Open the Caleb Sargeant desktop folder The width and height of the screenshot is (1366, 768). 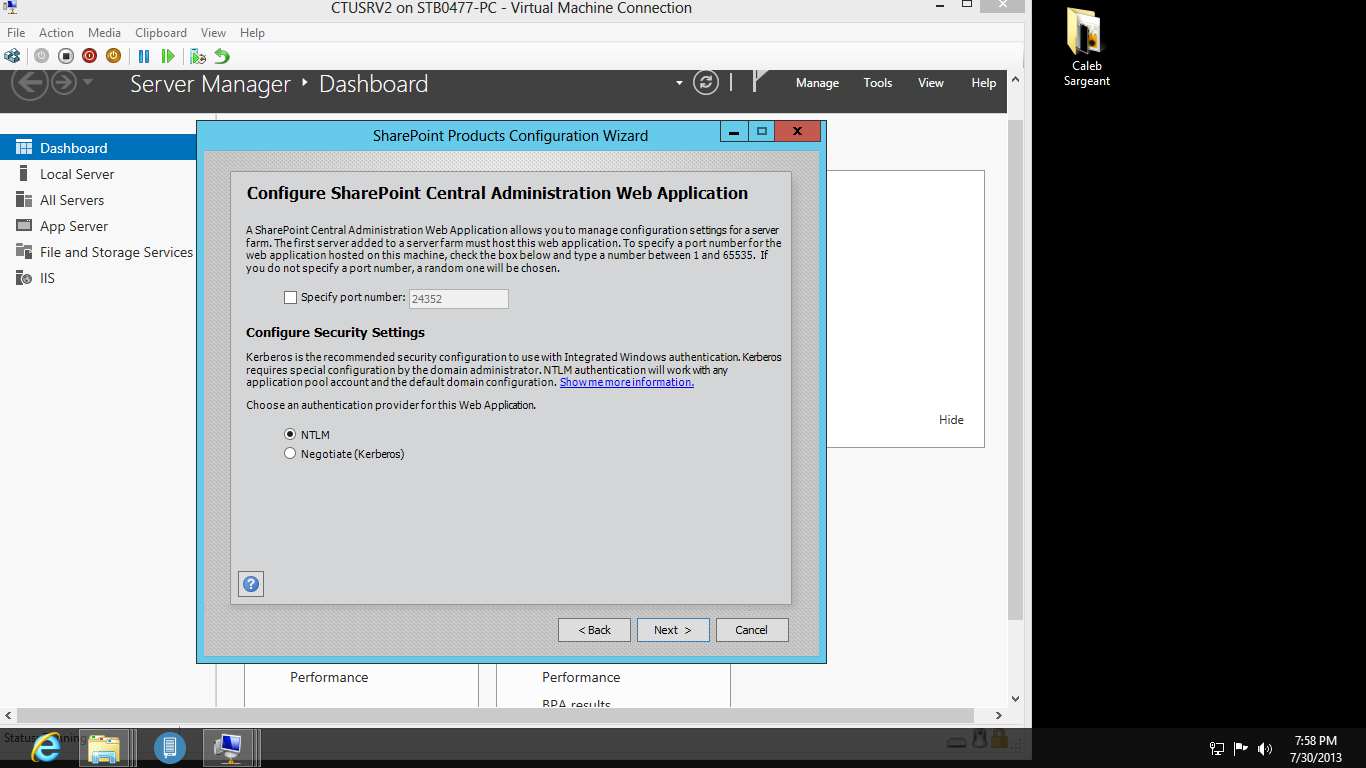(x=1086, y=47)
